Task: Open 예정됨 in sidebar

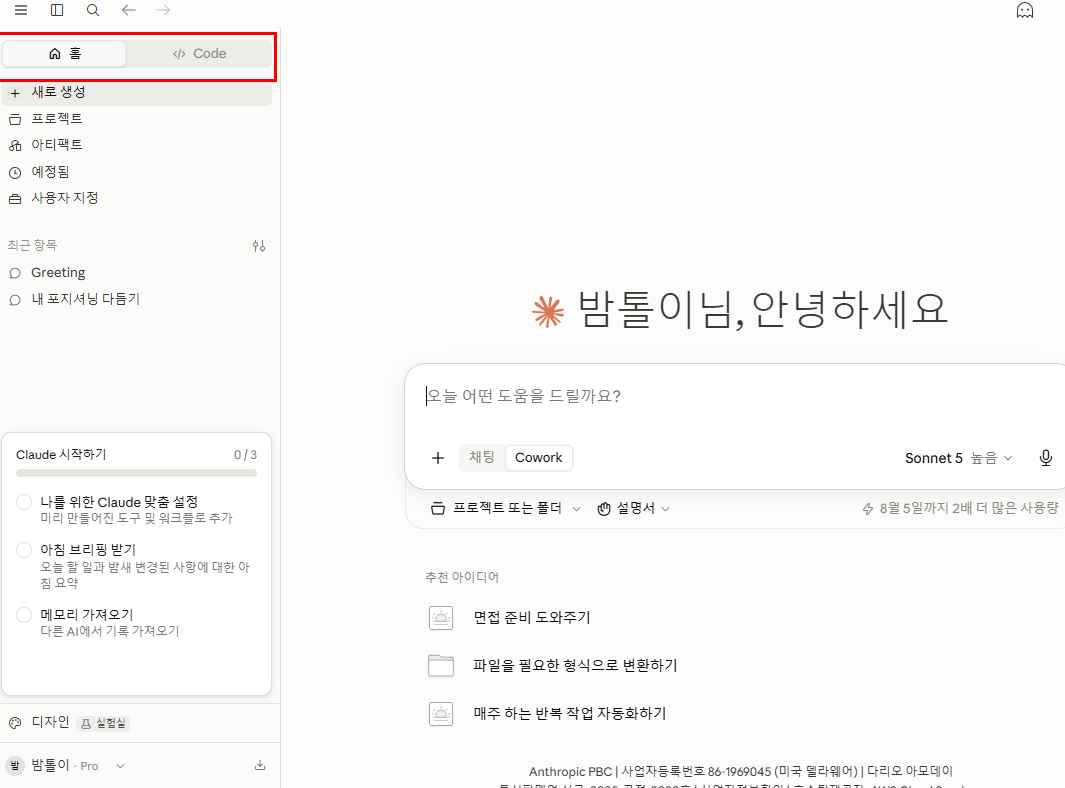Action: pos(136,172)
